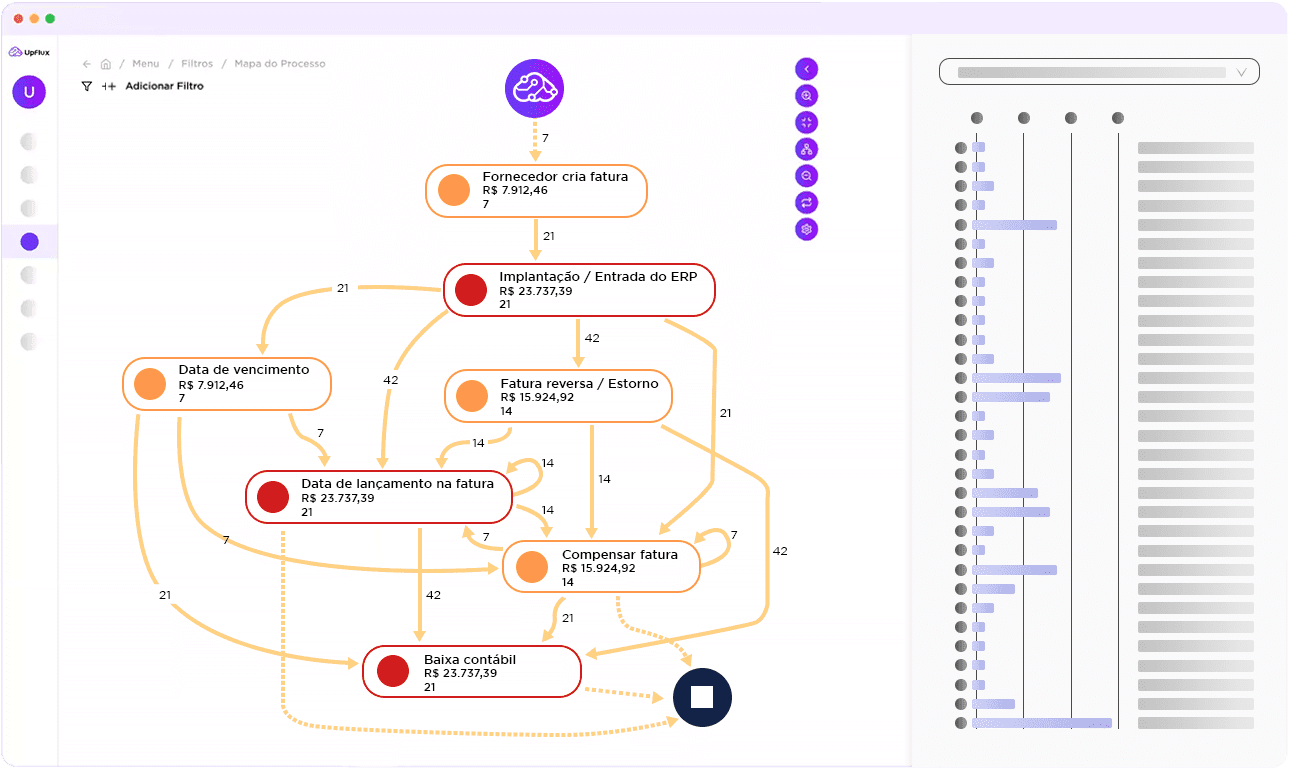Open the Menu breadcrumb link
Image resolution: width=1289 pixels, height=771 pixels.
click(145, 63)
